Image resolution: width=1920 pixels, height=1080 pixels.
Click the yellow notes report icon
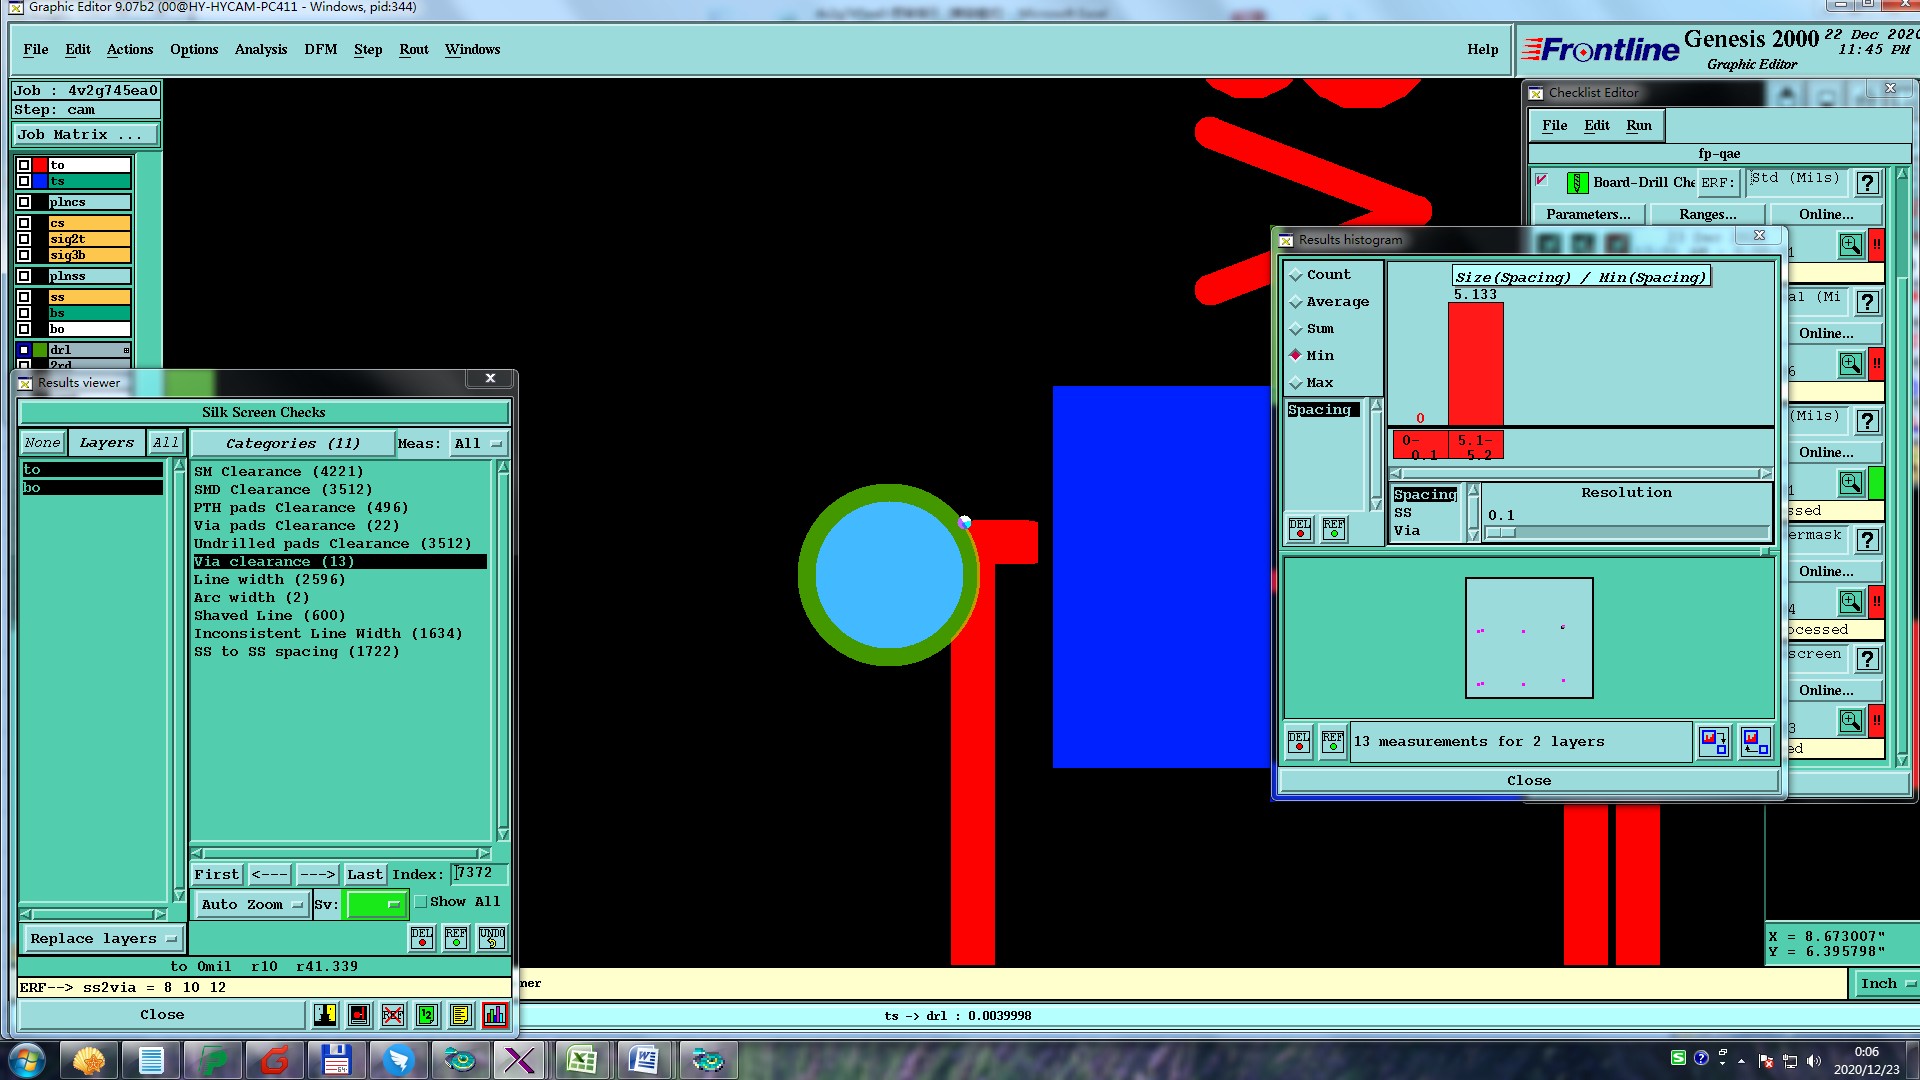pyautogui.click(x=460, y=1015)
